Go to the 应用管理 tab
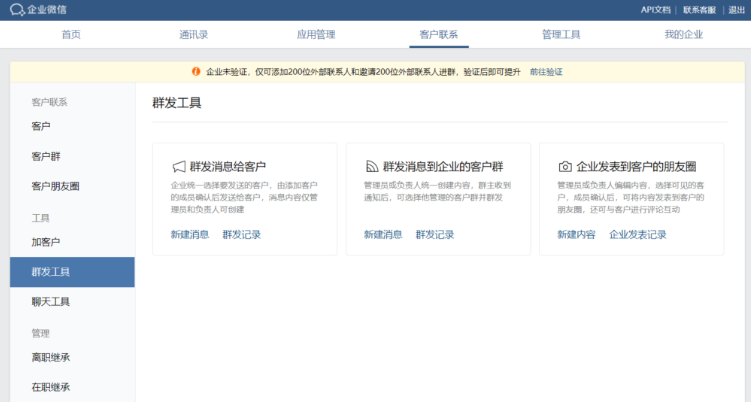 tap(316, 34)
